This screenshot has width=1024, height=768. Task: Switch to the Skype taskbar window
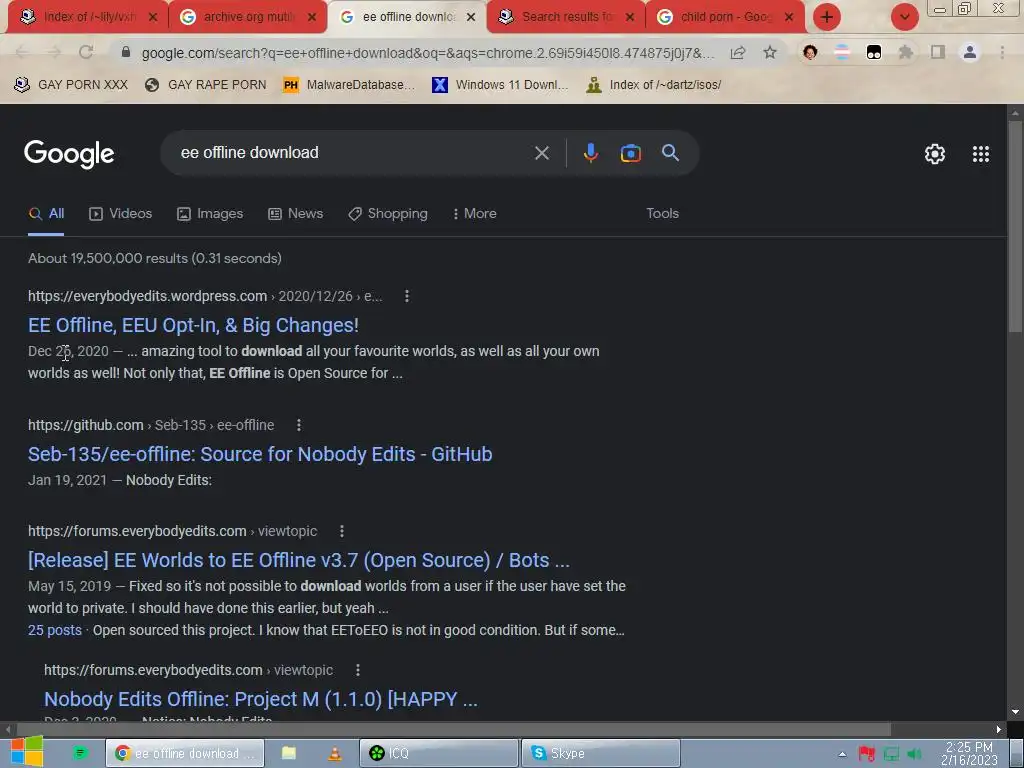(x=600, y=753)
